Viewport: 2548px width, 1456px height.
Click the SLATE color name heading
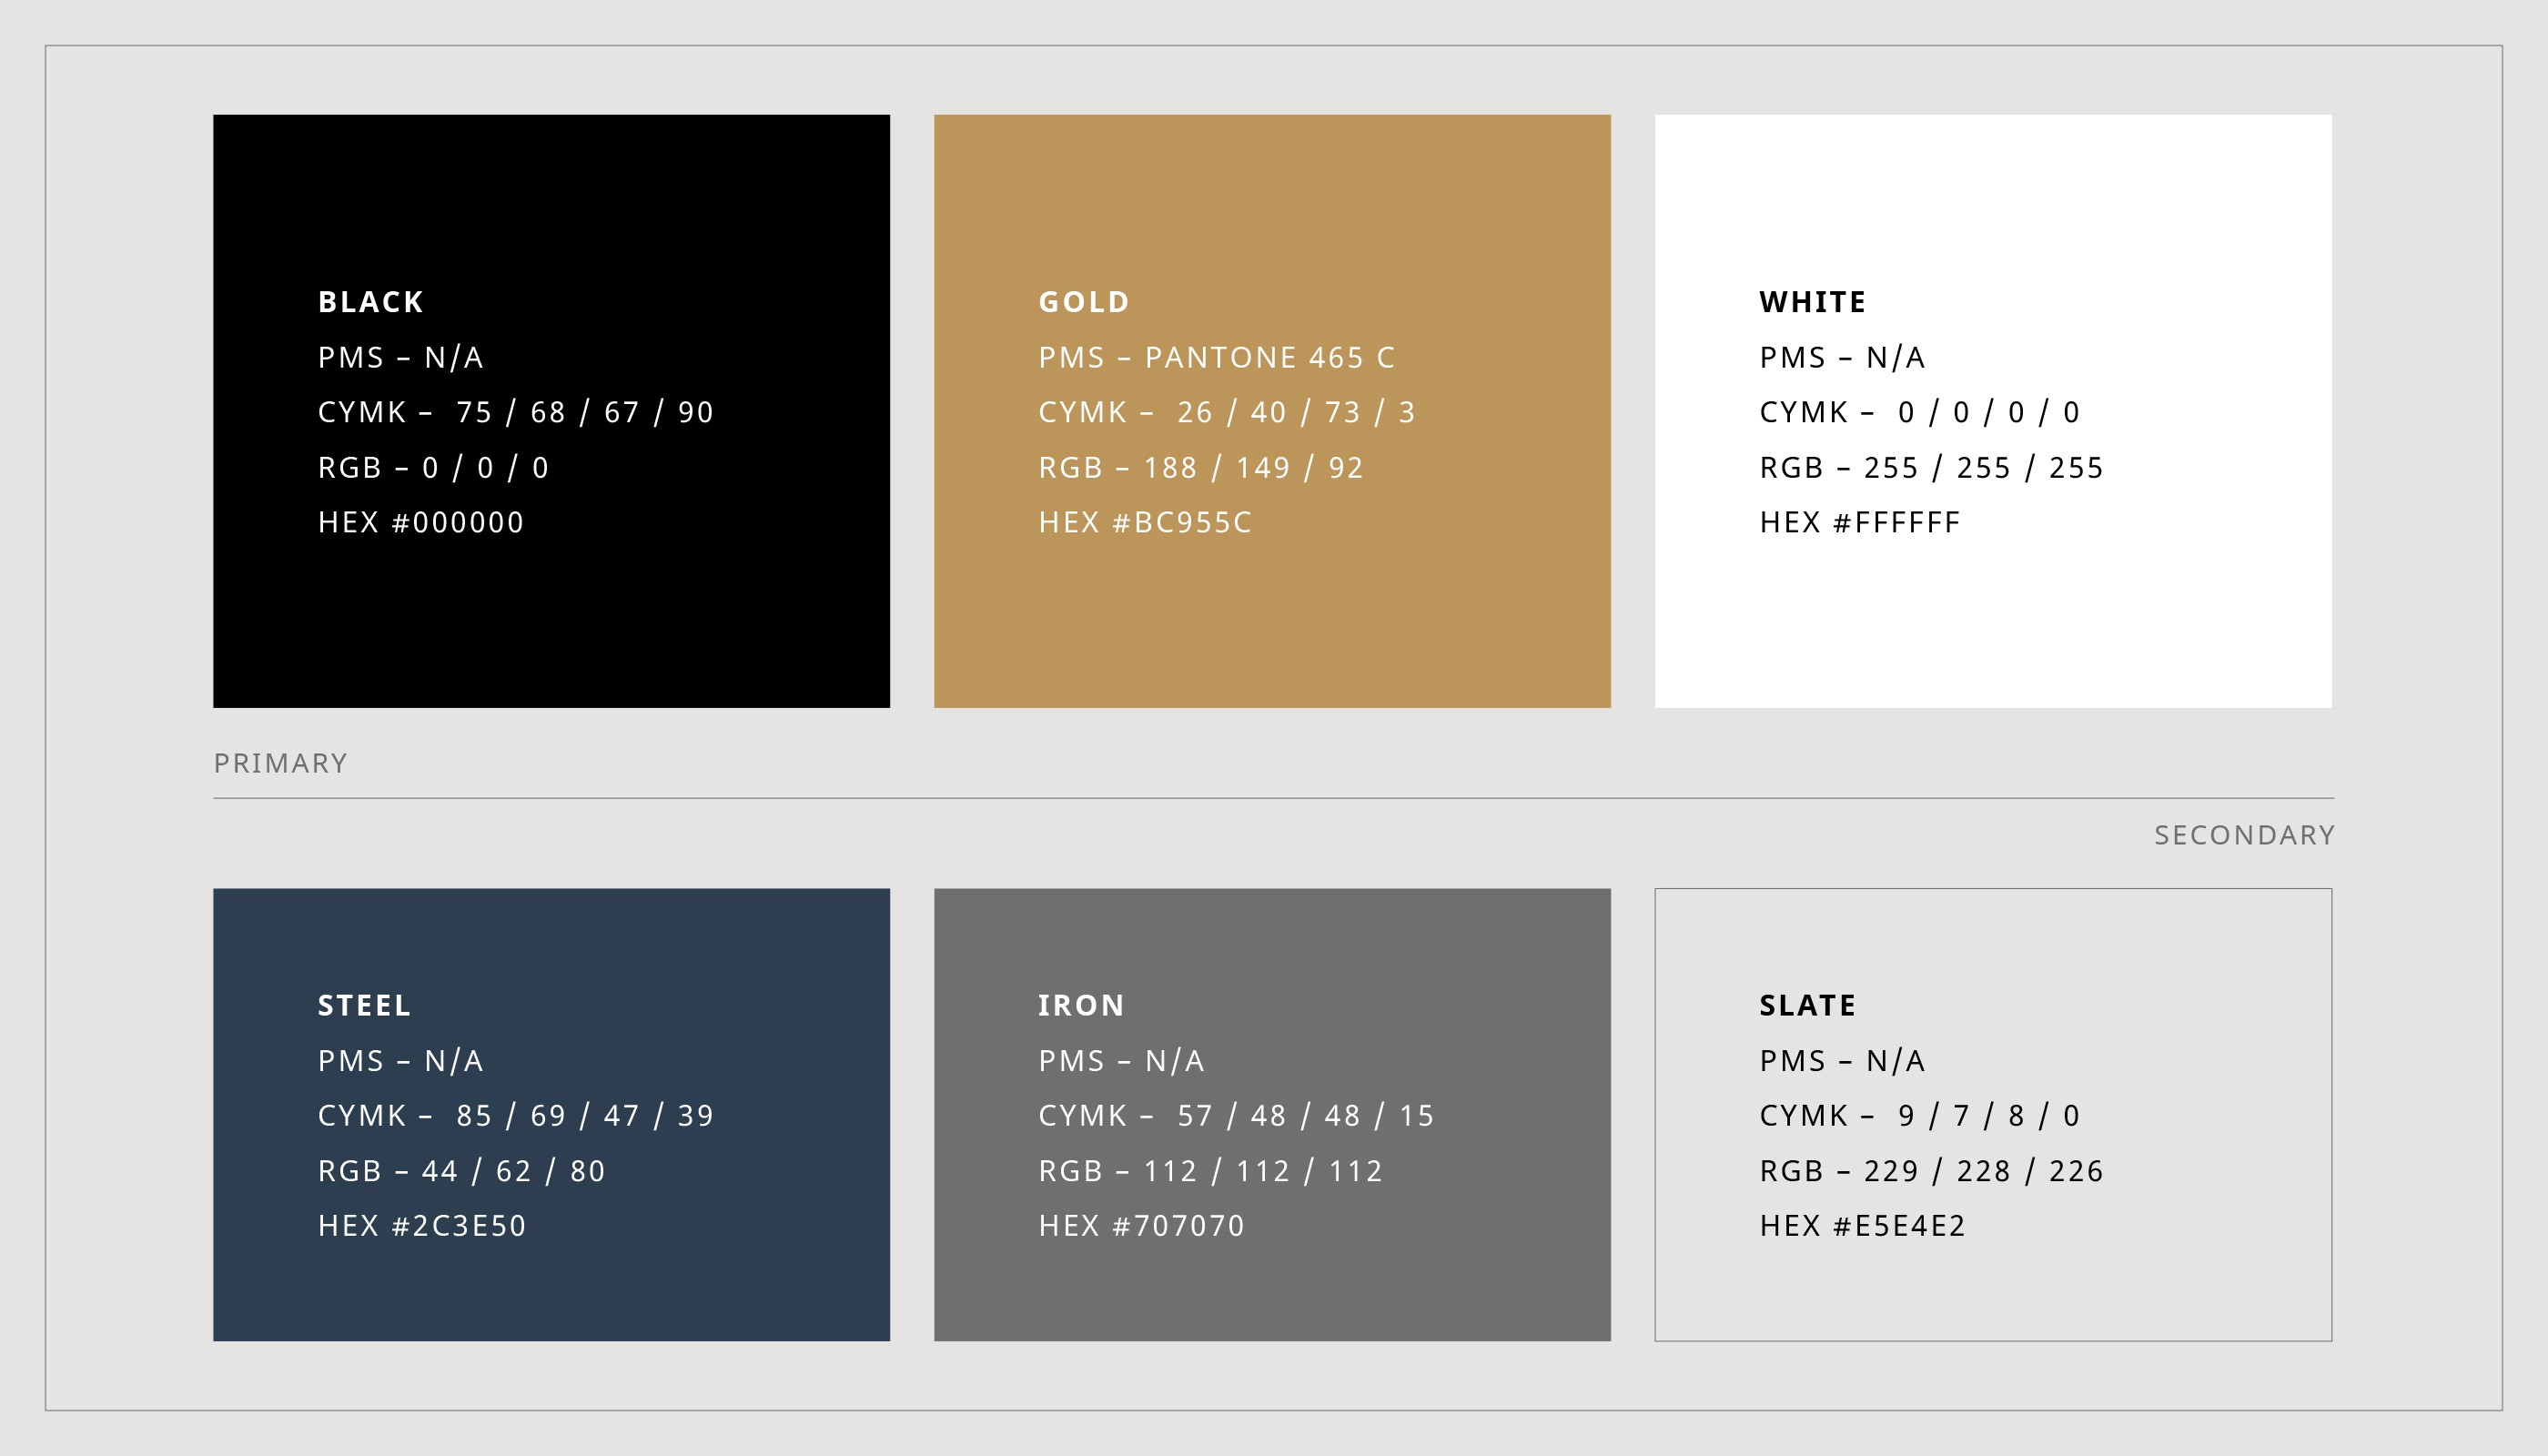[1807, 1005]
